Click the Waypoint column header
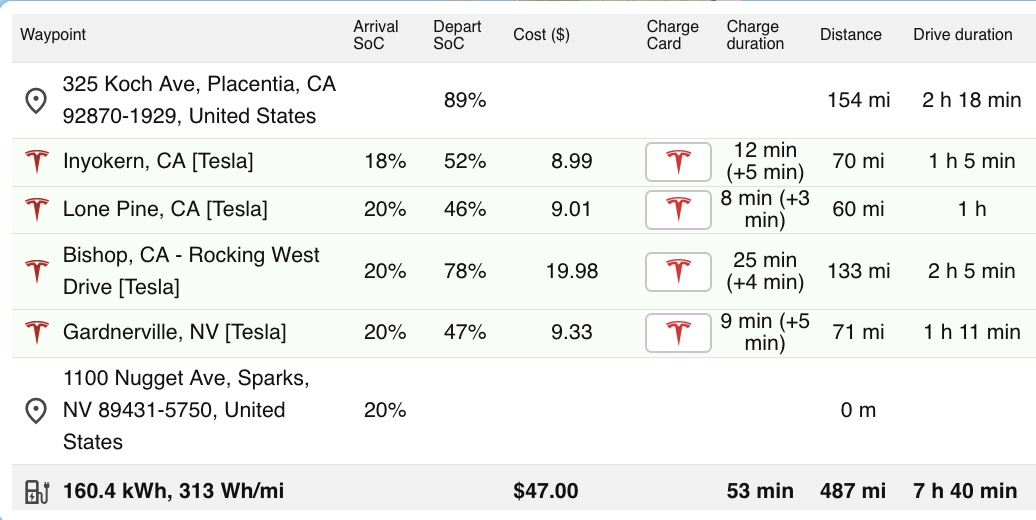The width and height of the screenshot is (1036, 520). point(53,35)
